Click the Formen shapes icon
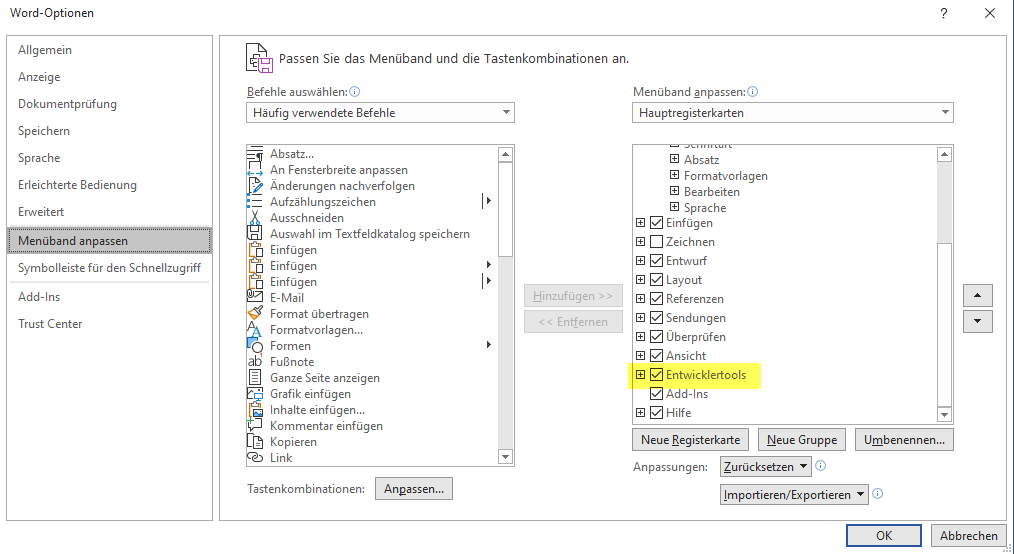 [255, 346]
